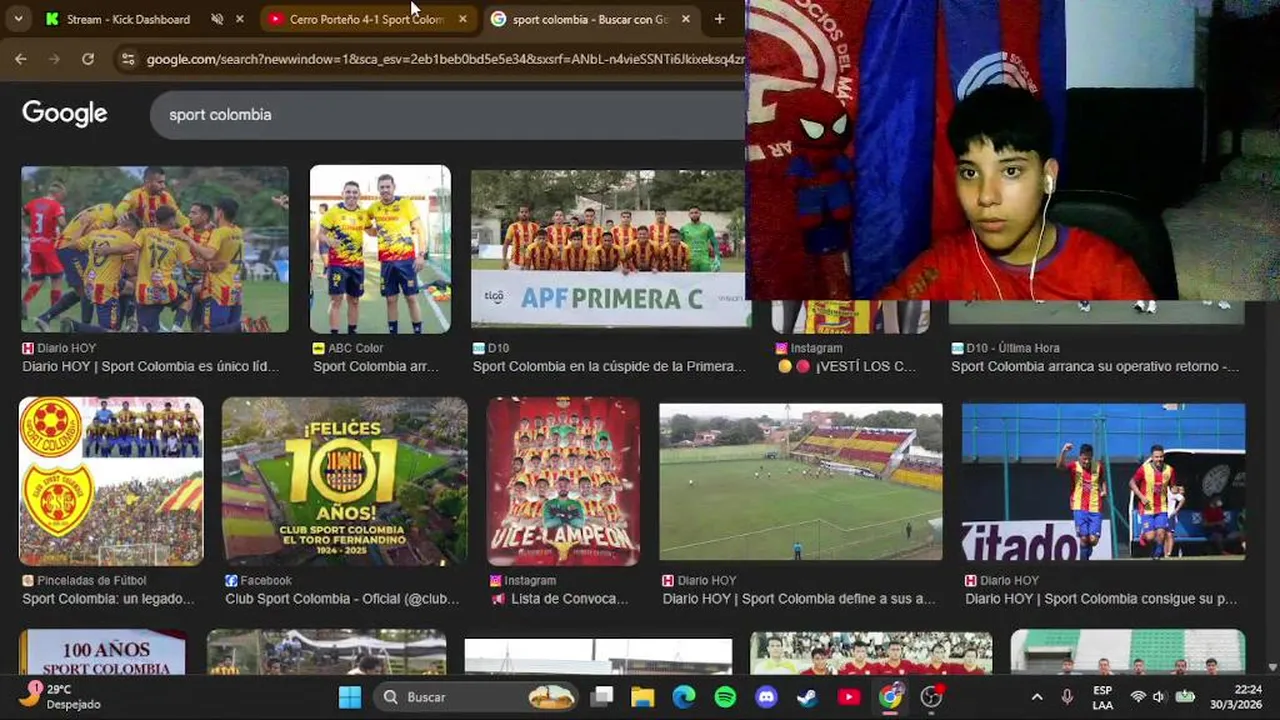The image size is (1280, 720).
Task: Open the '100 AÑOS Sport Colombia' thumbnail
Action: 103,652
